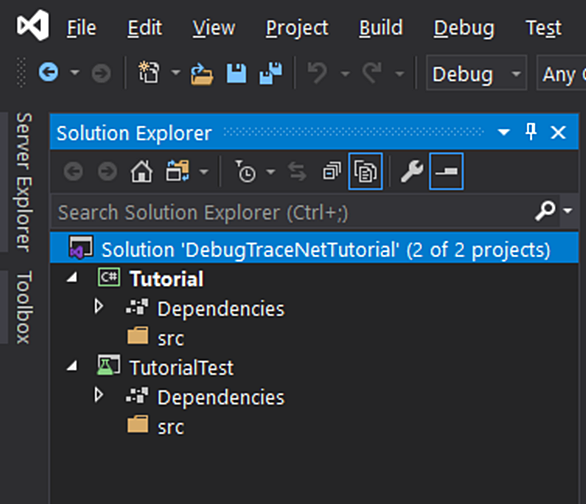The image size is (586, 504).
Task: Toggle the Preview Selected Items button
Action: coord(447,171)
